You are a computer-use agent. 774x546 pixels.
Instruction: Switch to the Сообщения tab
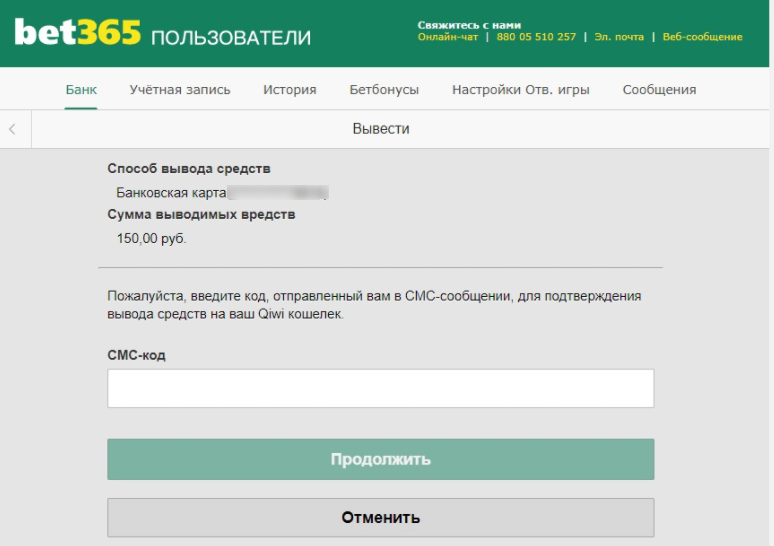click(659, 90)
